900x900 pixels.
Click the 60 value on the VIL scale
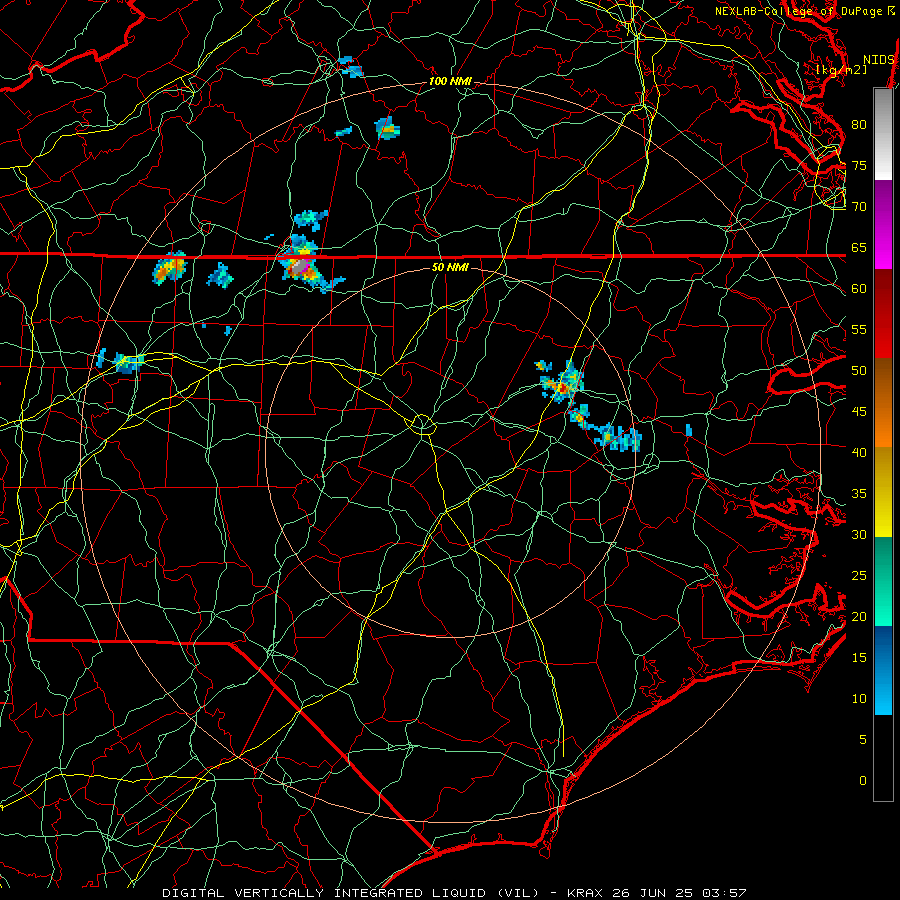pos(859,289)
